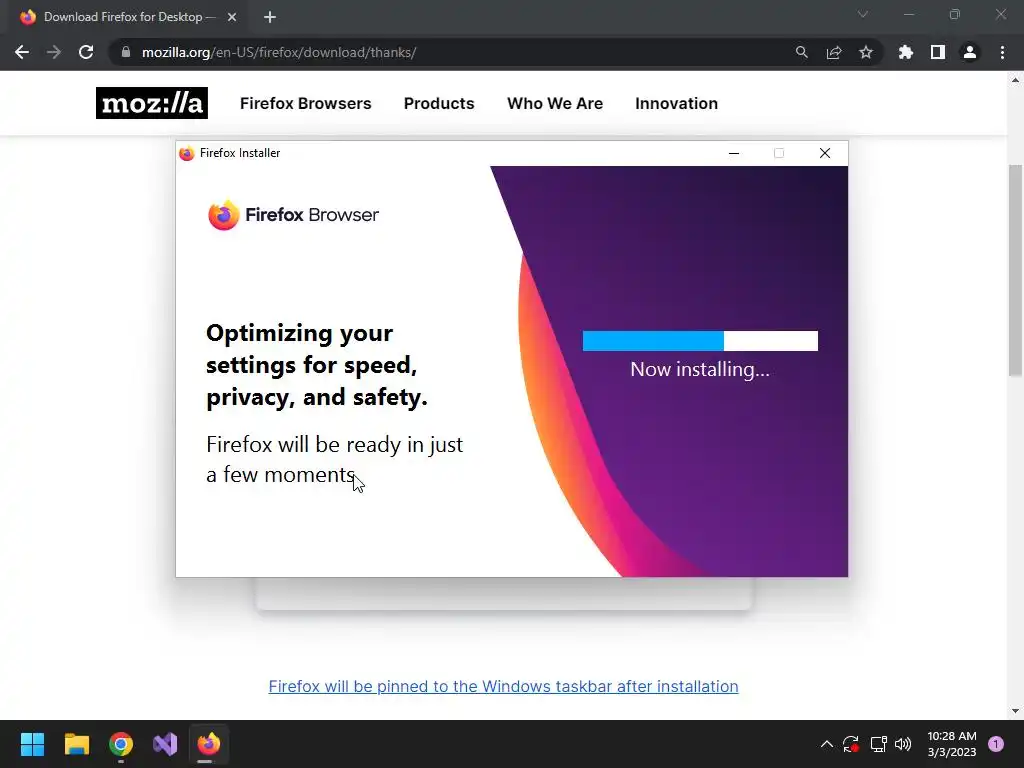Click the scrollbar down arrow

click(1015, 711)
